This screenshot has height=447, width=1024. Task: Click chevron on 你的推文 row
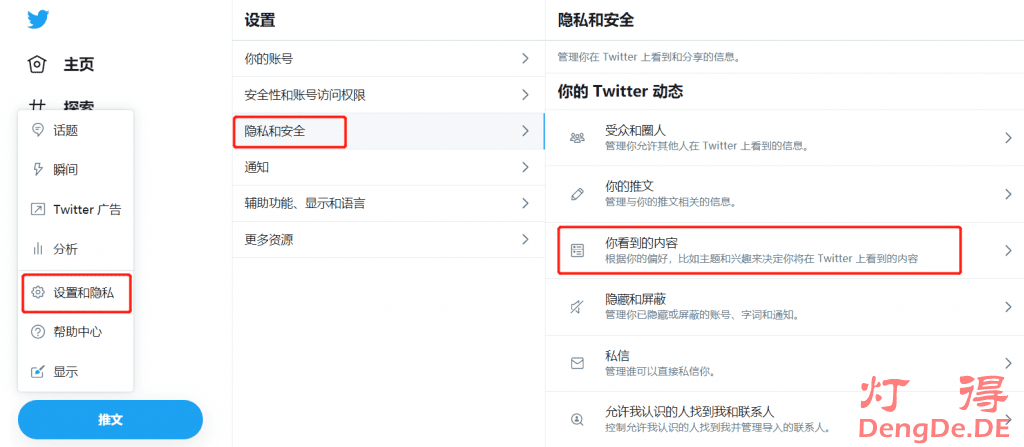1009,194
